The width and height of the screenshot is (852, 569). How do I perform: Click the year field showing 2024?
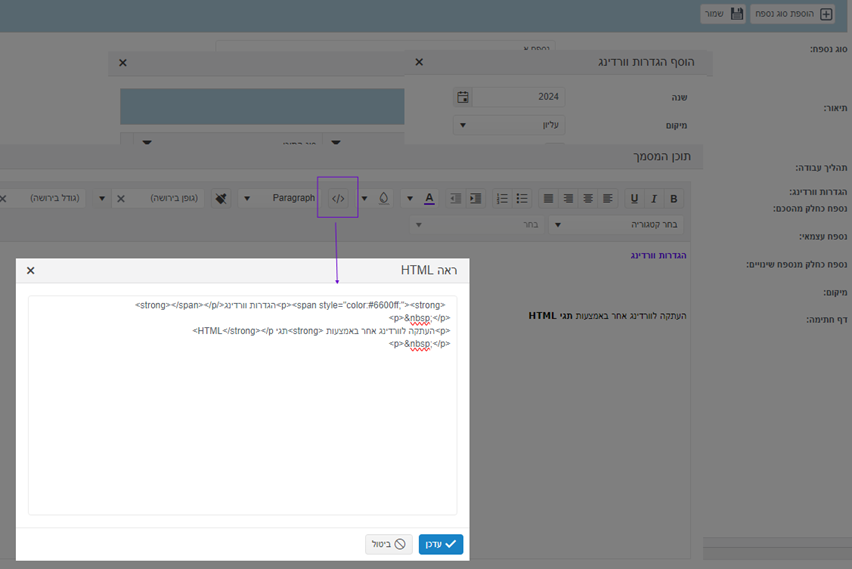[518, 97]
